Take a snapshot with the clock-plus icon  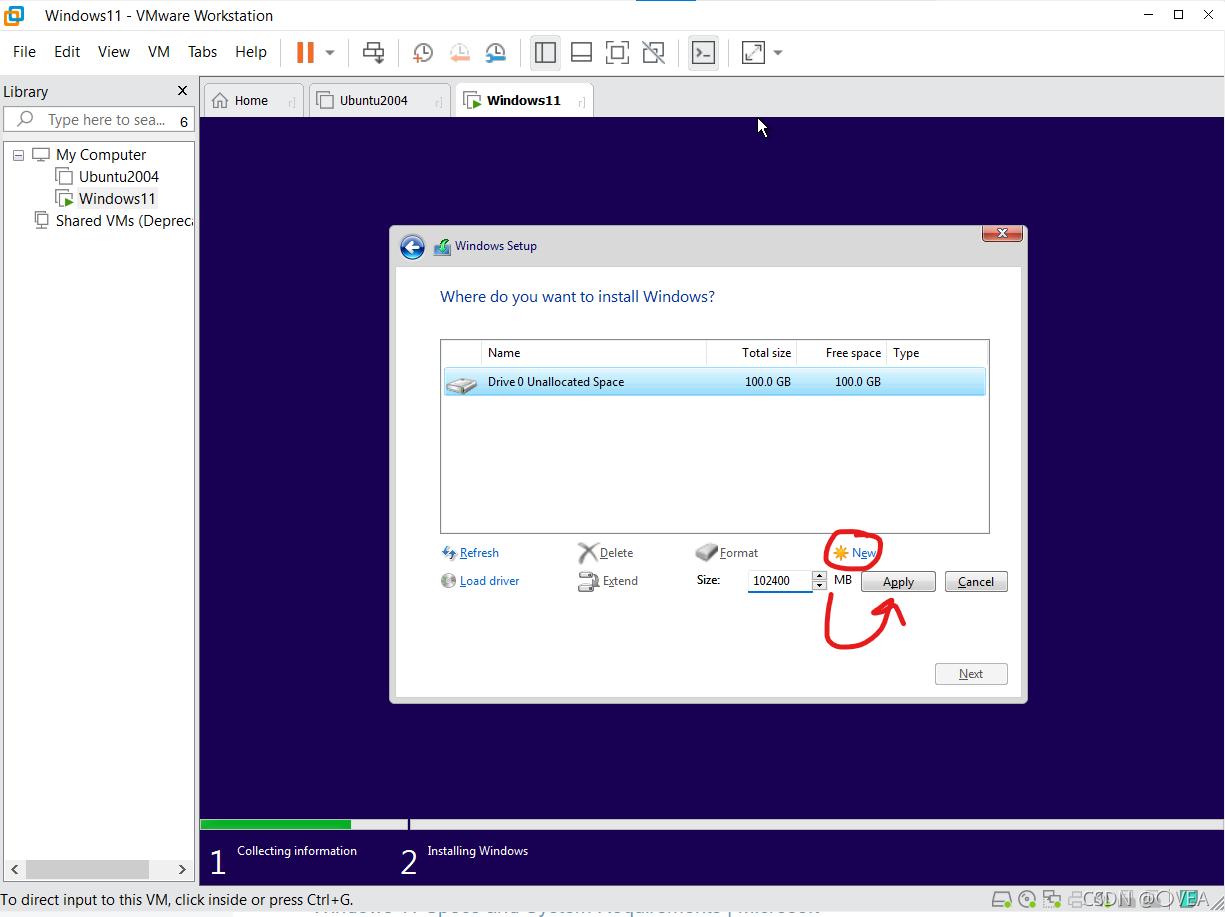423,52
